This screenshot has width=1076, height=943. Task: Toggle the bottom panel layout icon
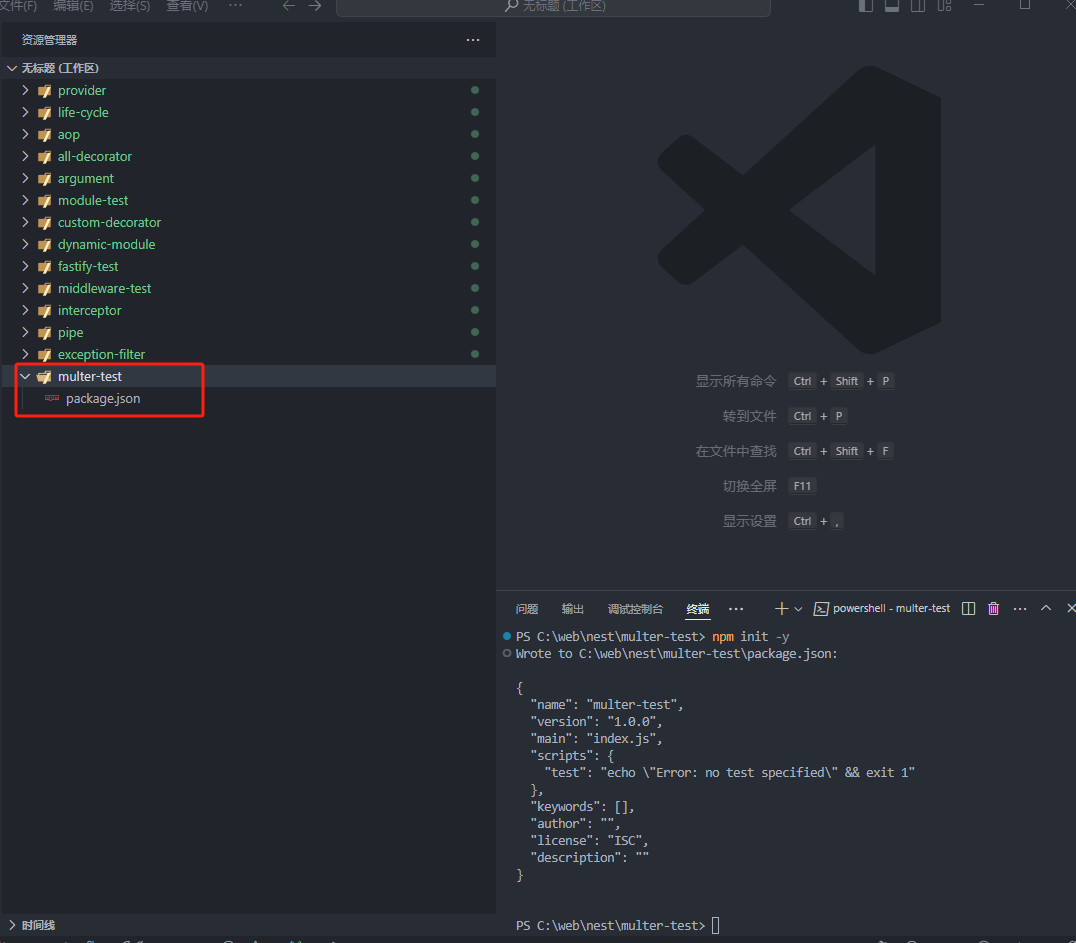tap(892, 5)
